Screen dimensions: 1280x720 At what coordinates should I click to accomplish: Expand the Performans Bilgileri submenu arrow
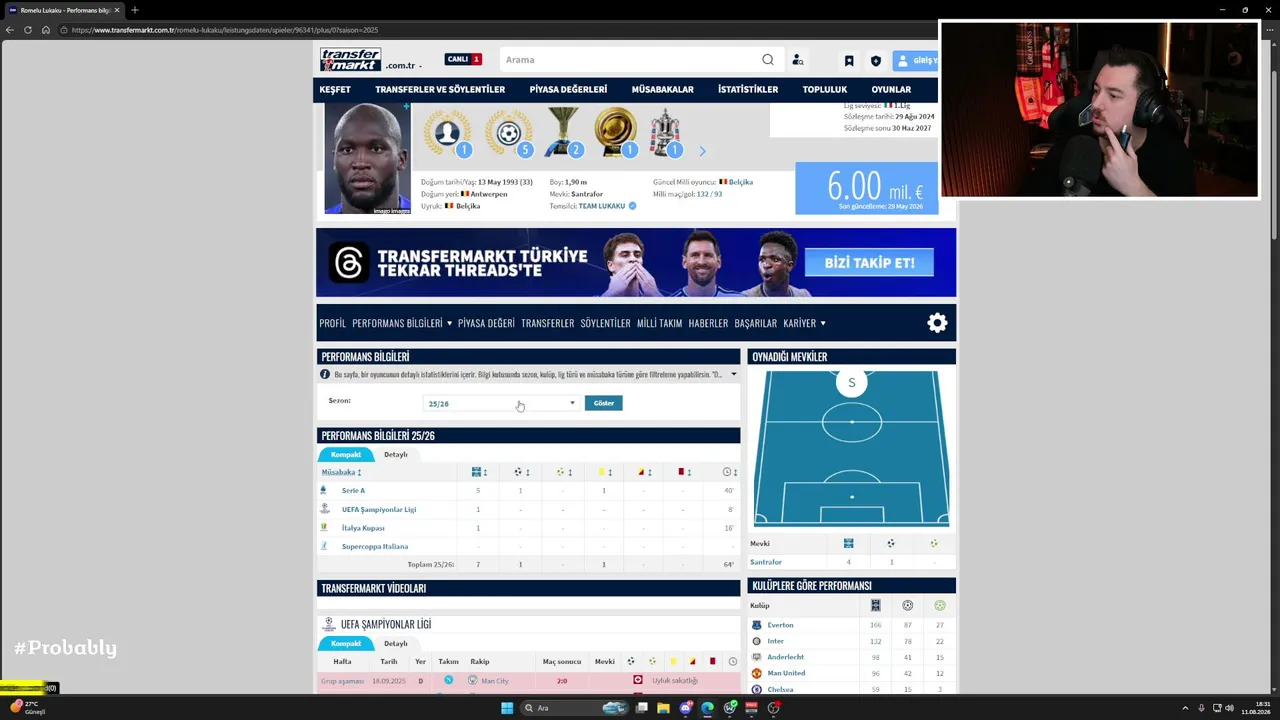[449, 324]
